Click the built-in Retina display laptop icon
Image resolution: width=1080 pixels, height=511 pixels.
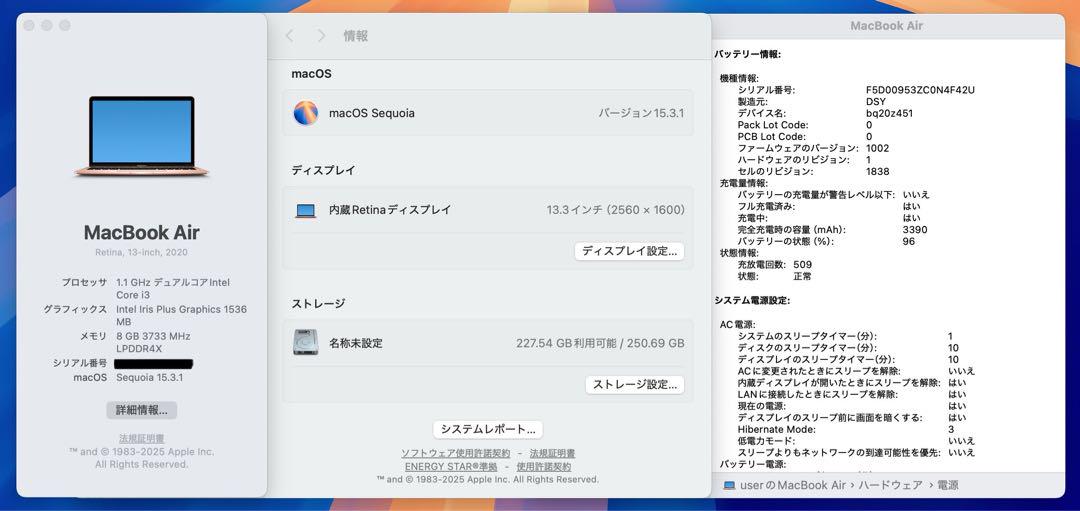[306, 211]
